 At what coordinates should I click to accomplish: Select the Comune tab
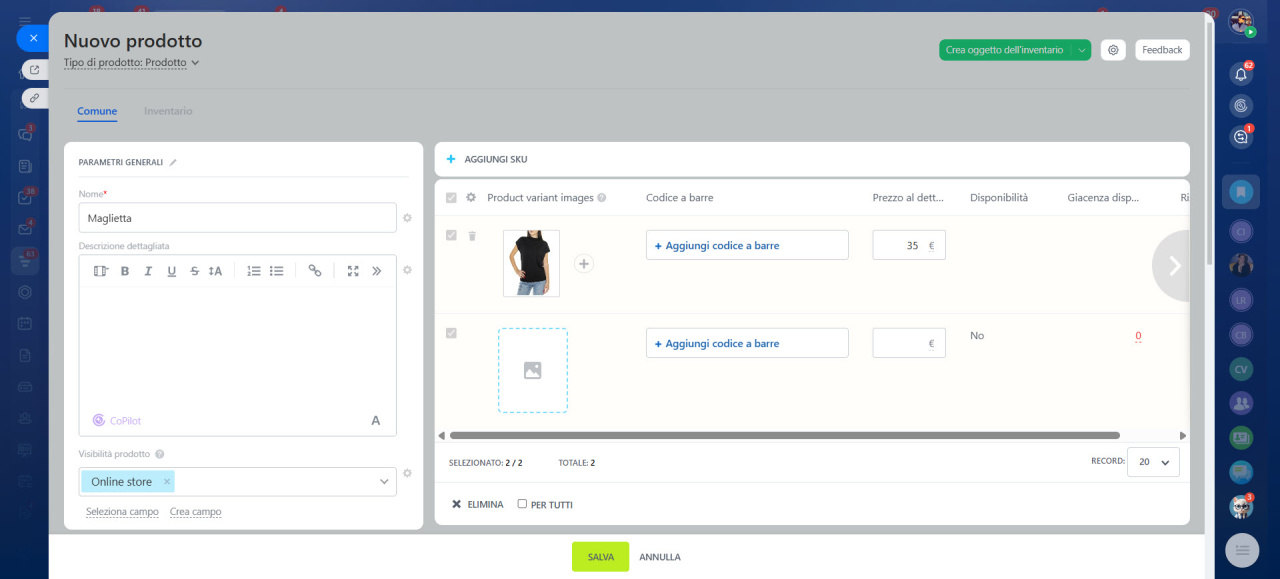coord(97,111)
